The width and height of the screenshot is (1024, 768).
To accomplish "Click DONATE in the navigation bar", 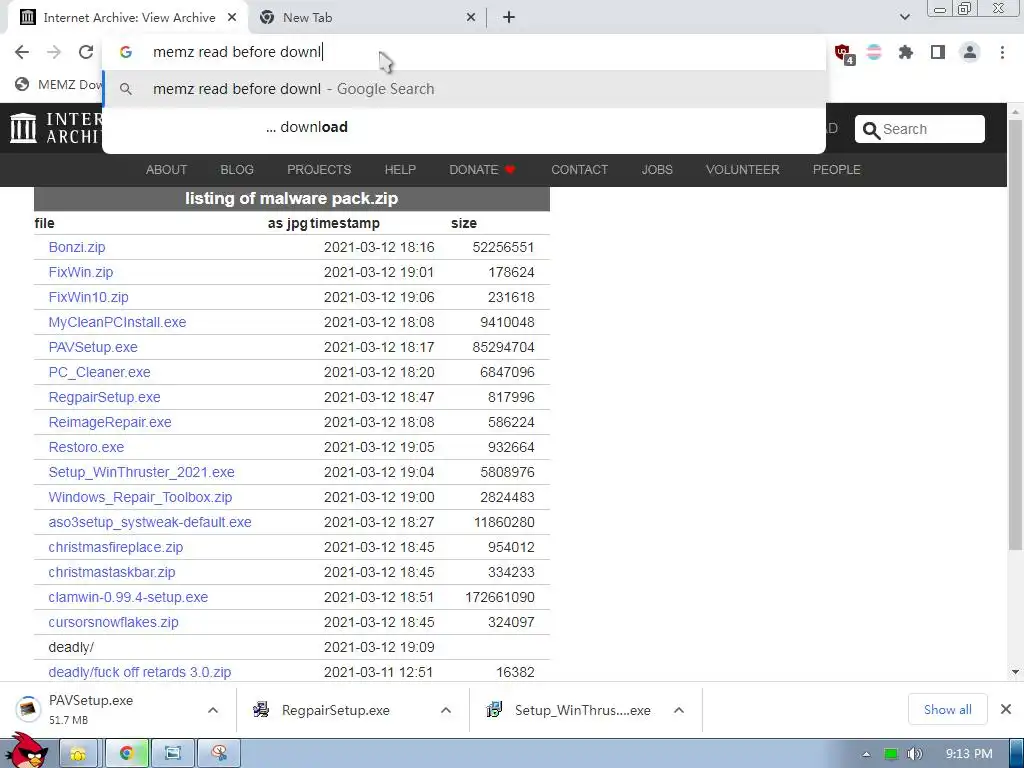I will click(x=482, y=170).
